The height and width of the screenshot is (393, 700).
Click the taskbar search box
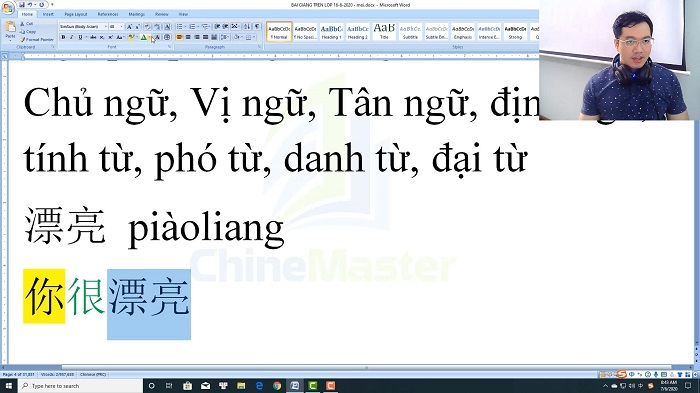pos(80,386)
